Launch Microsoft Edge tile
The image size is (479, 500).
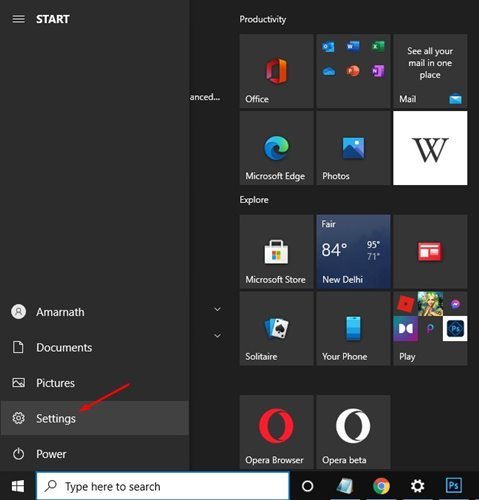click(x=276, y=148)
